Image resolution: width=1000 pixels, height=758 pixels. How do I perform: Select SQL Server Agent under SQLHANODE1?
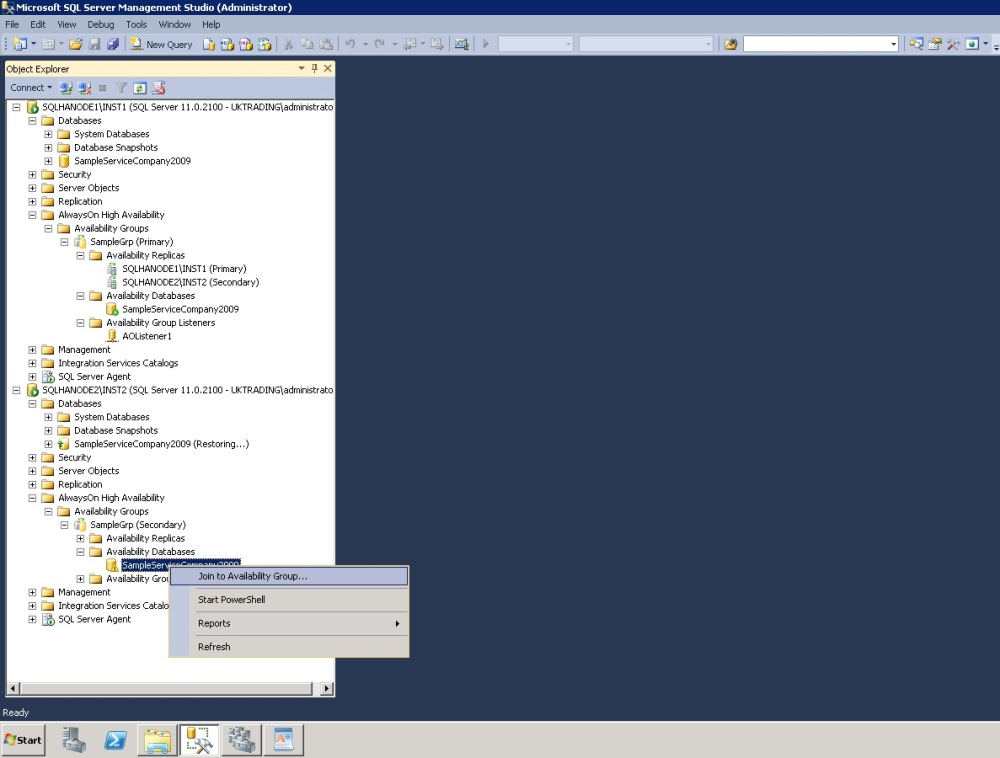[94, 377]
